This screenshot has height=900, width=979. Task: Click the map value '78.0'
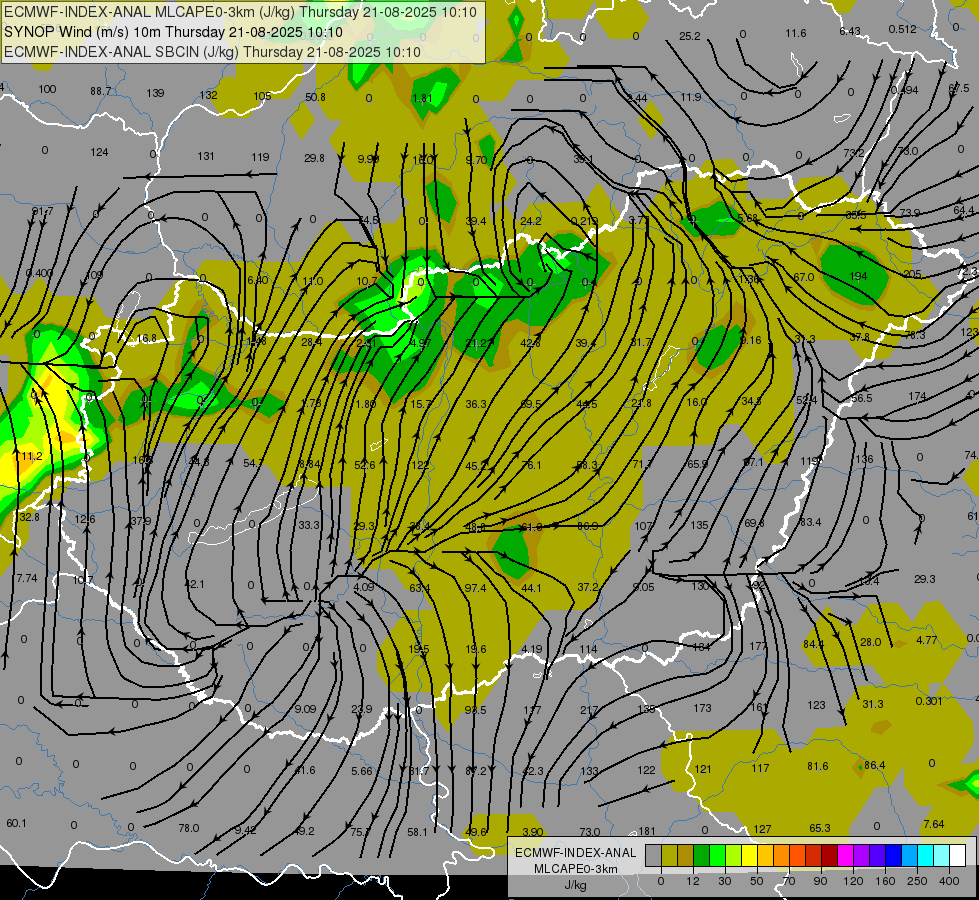coord(189,828)
